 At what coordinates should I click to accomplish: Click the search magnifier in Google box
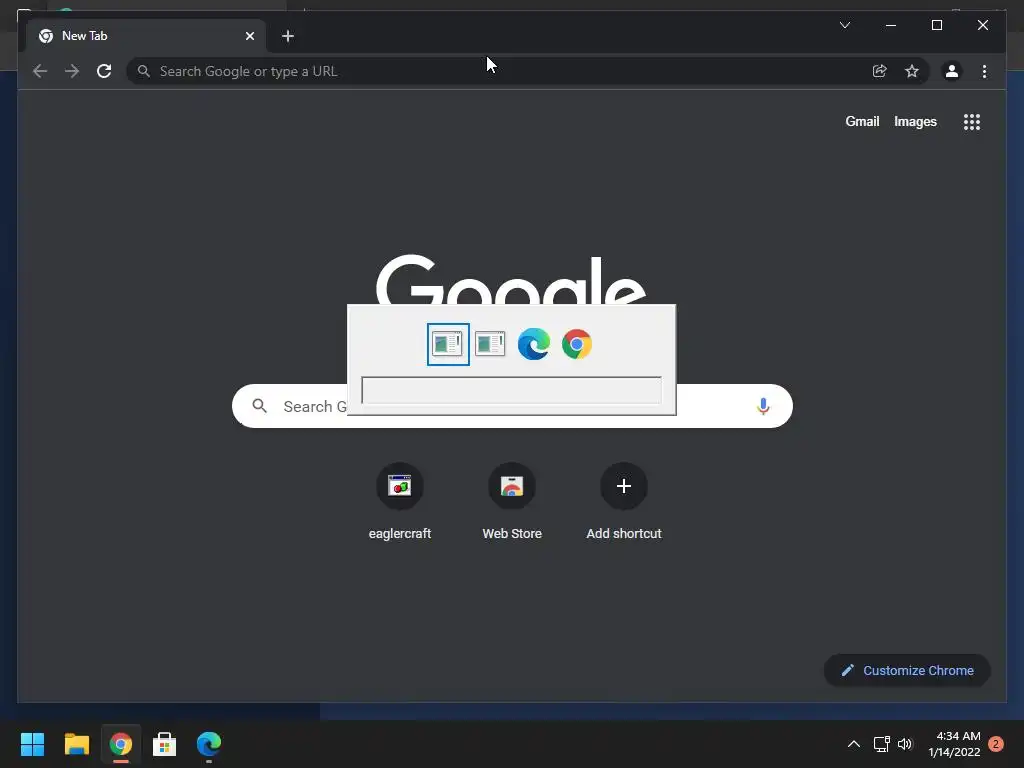coord(259,406)
